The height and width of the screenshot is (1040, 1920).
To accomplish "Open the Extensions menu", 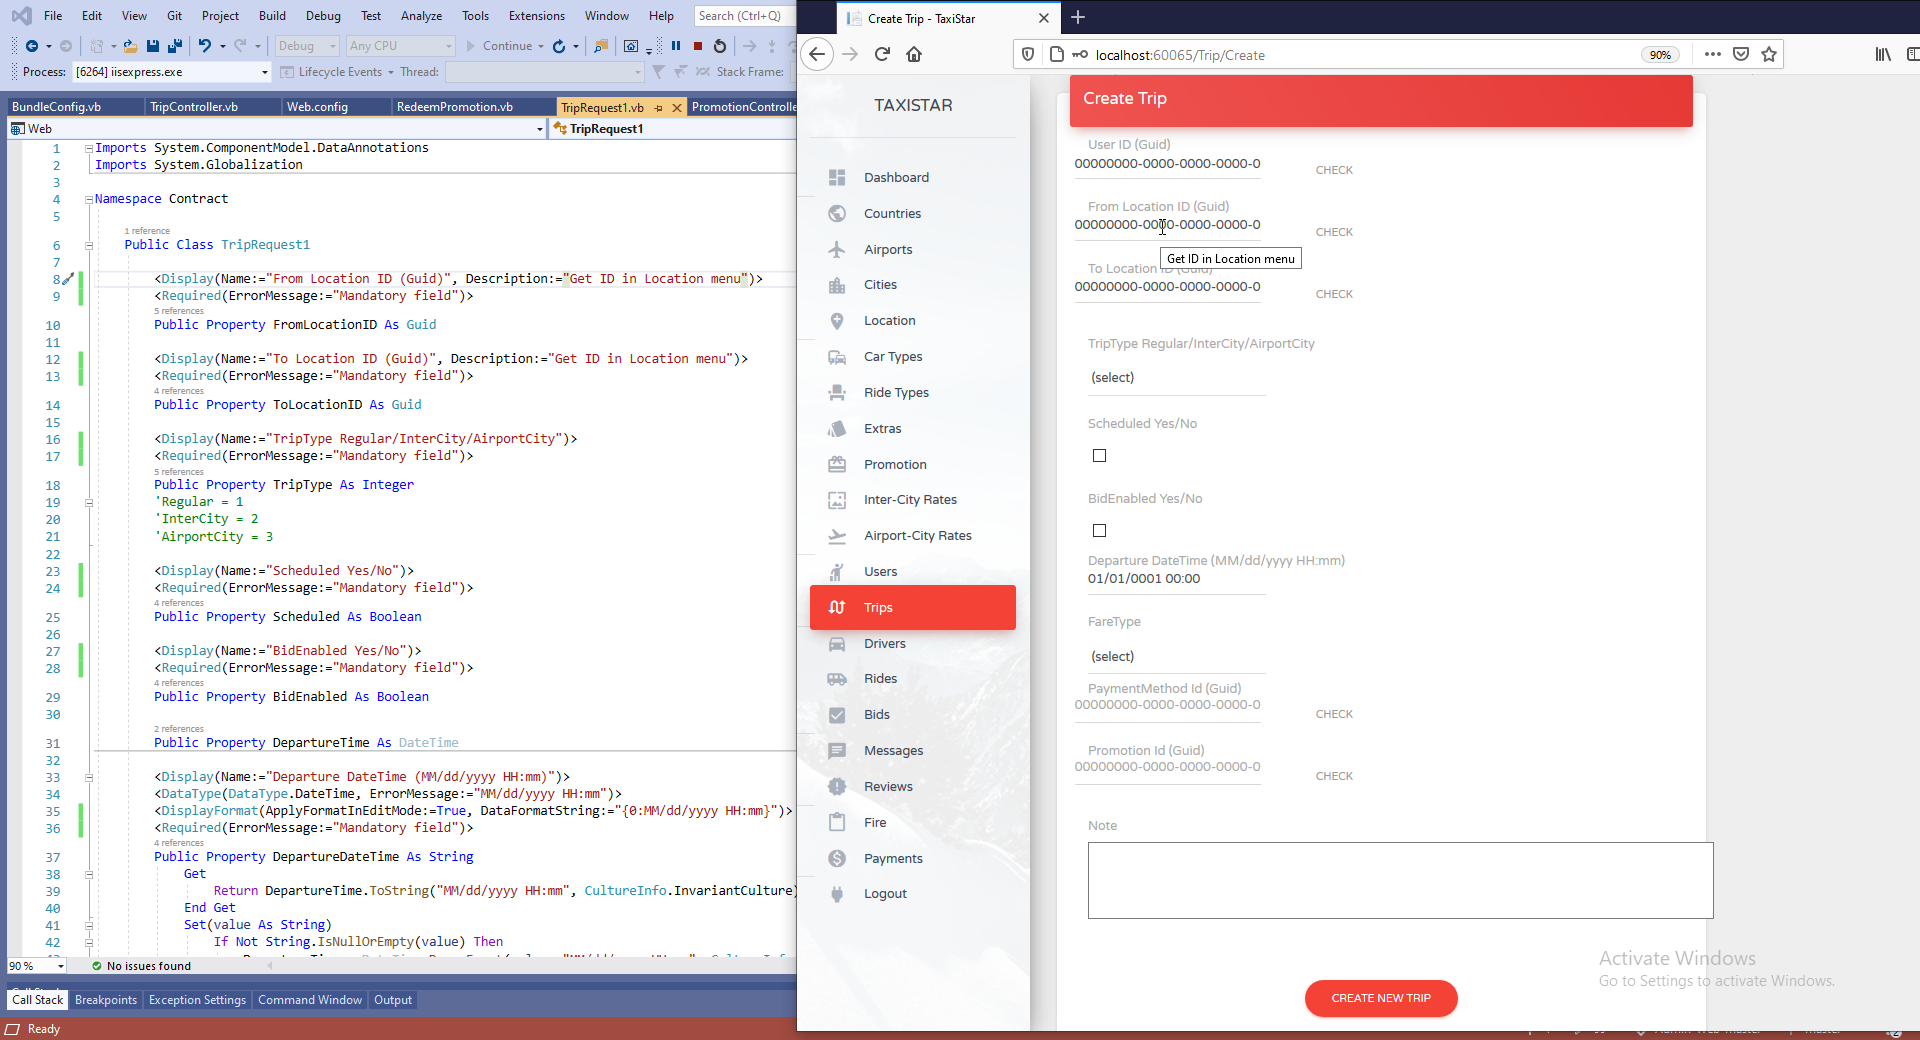I will click(x=537, y=15).
